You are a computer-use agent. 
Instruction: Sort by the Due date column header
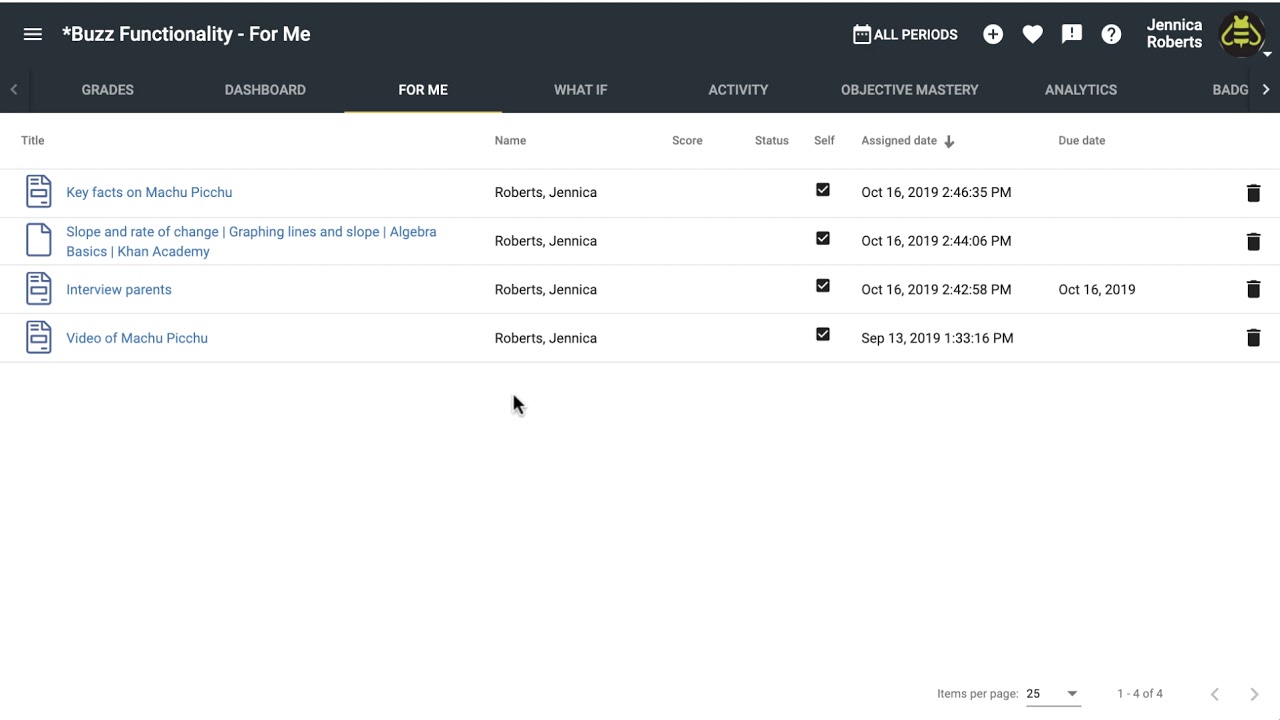pos(1082,140)
